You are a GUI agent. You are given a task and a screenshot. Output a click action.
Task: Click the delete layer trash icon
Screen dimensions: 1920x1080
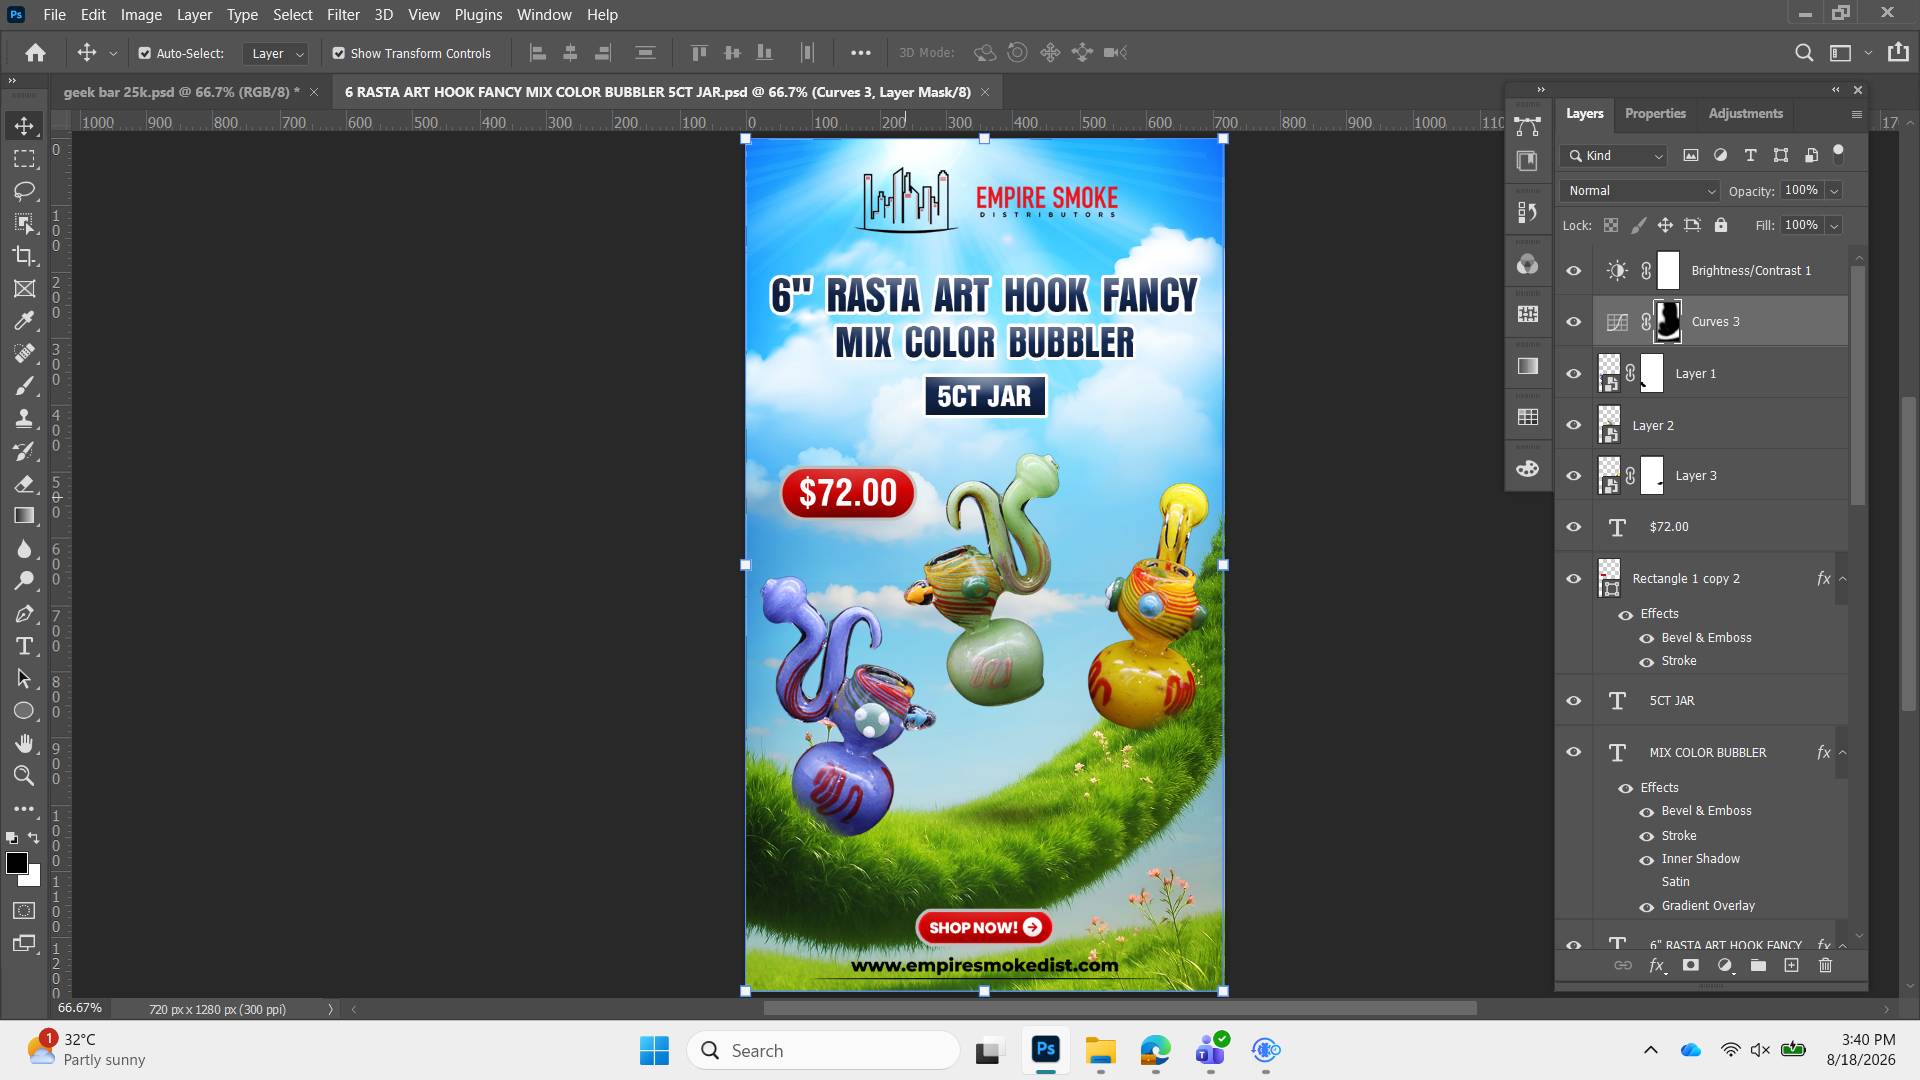tap(1825, 965)
